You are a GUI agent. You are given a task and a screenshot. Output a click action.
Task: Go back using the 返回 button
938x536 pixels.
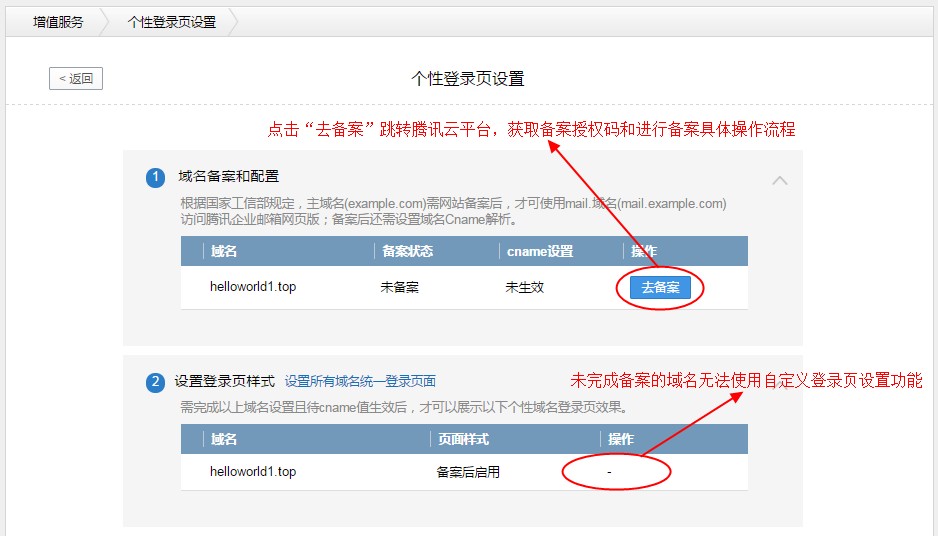(76, 79)
